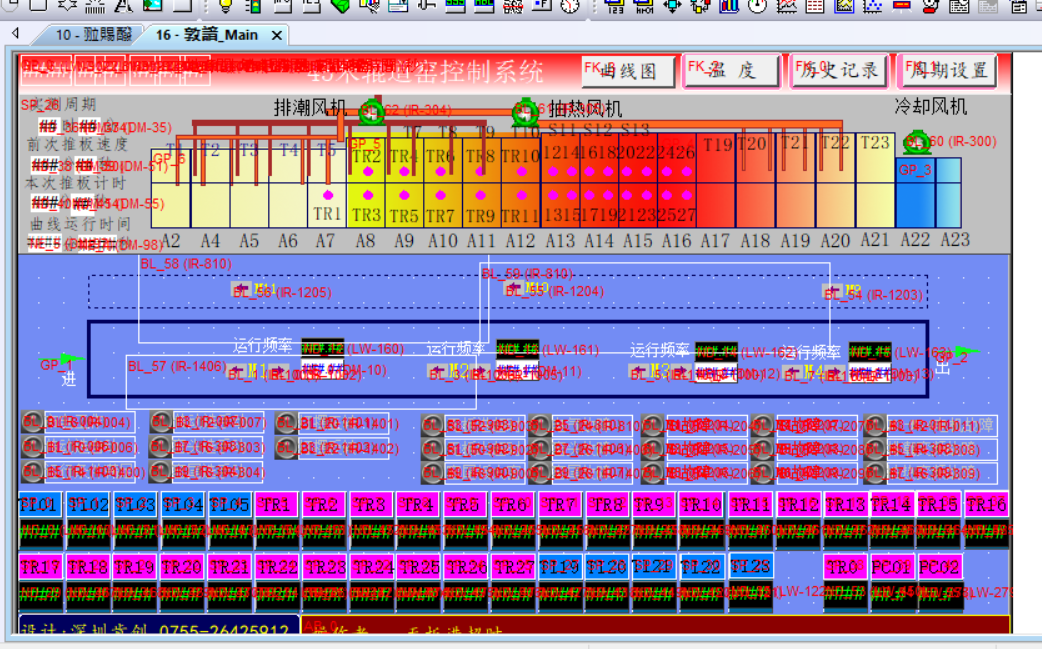This screenshot has height=649, width=1042.
Task: Click the tab scroll left arrow
Action: click(16, 34)
